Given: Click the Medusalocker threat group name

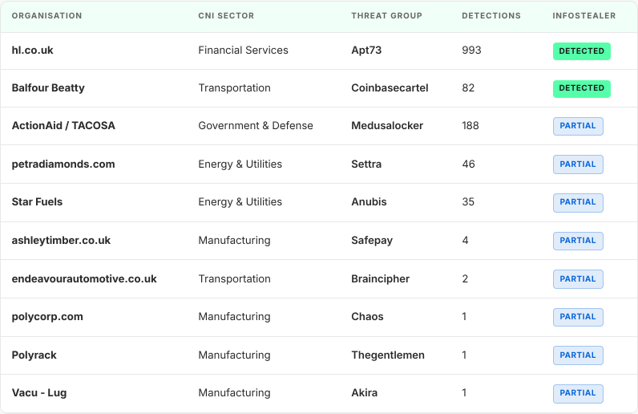Looking at the screenshot, I should coord(387,125).
